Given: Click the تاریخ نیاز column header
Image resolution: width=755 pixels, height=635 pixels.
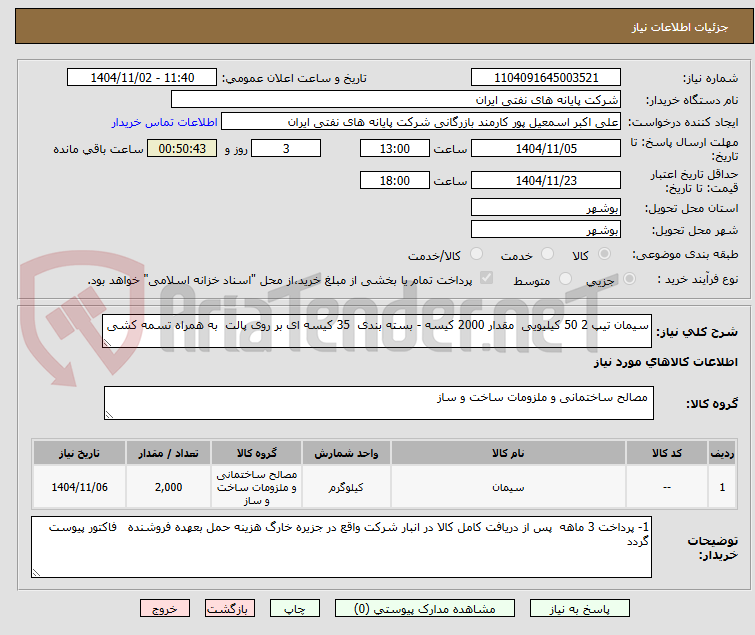Looking at the screenshot, I should pyautogui.click(x=79, y=454).
